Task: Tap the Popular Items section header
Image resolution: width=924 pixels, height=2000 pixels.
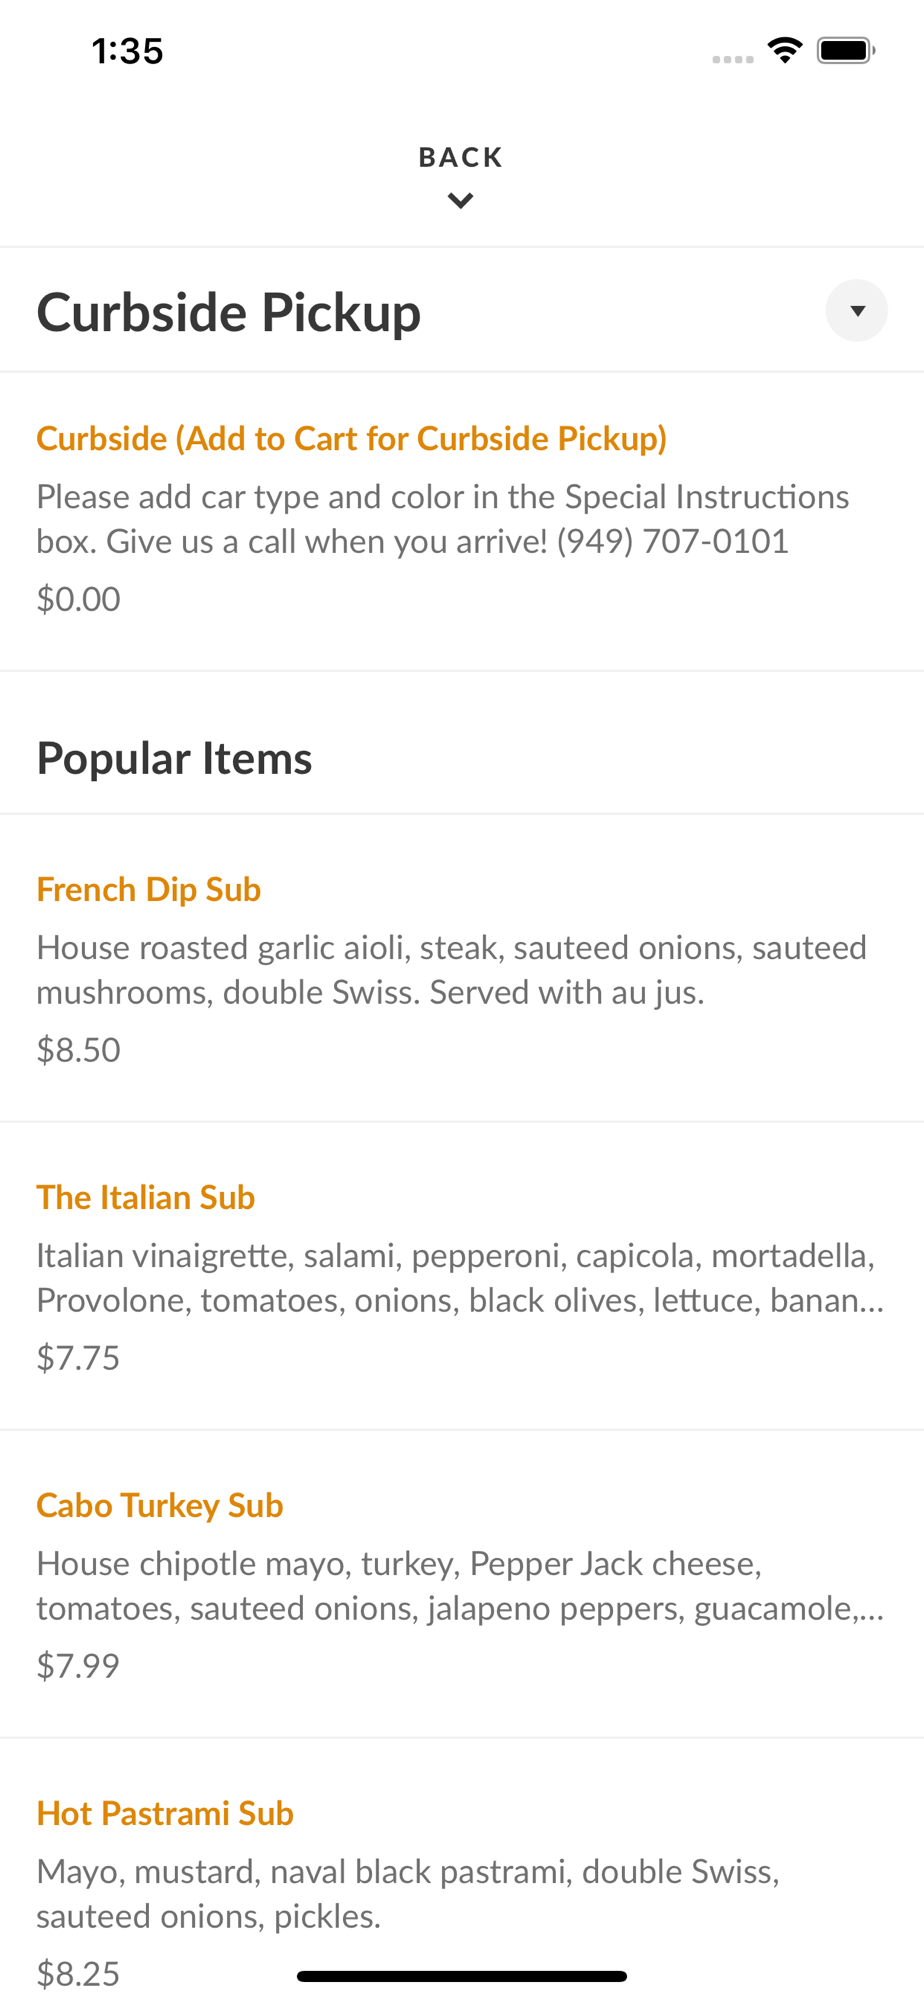Action: pos(175,758)
